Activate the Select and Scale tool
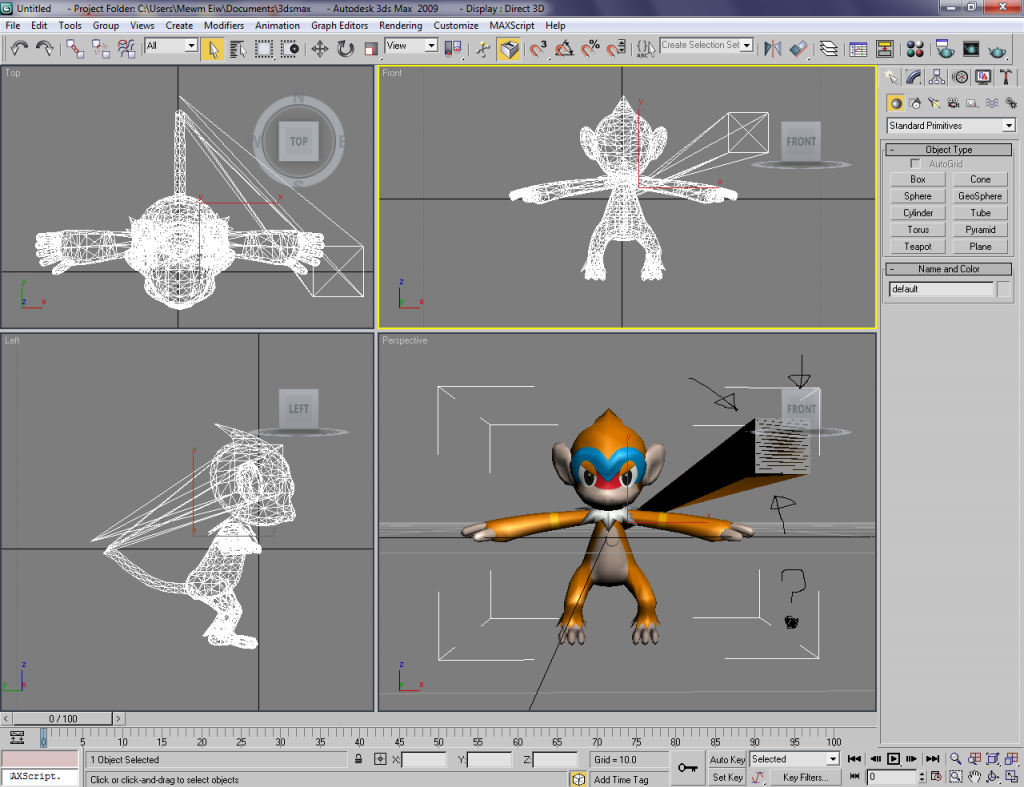This screenshot has height=787, width=1024. coord(371,49)
